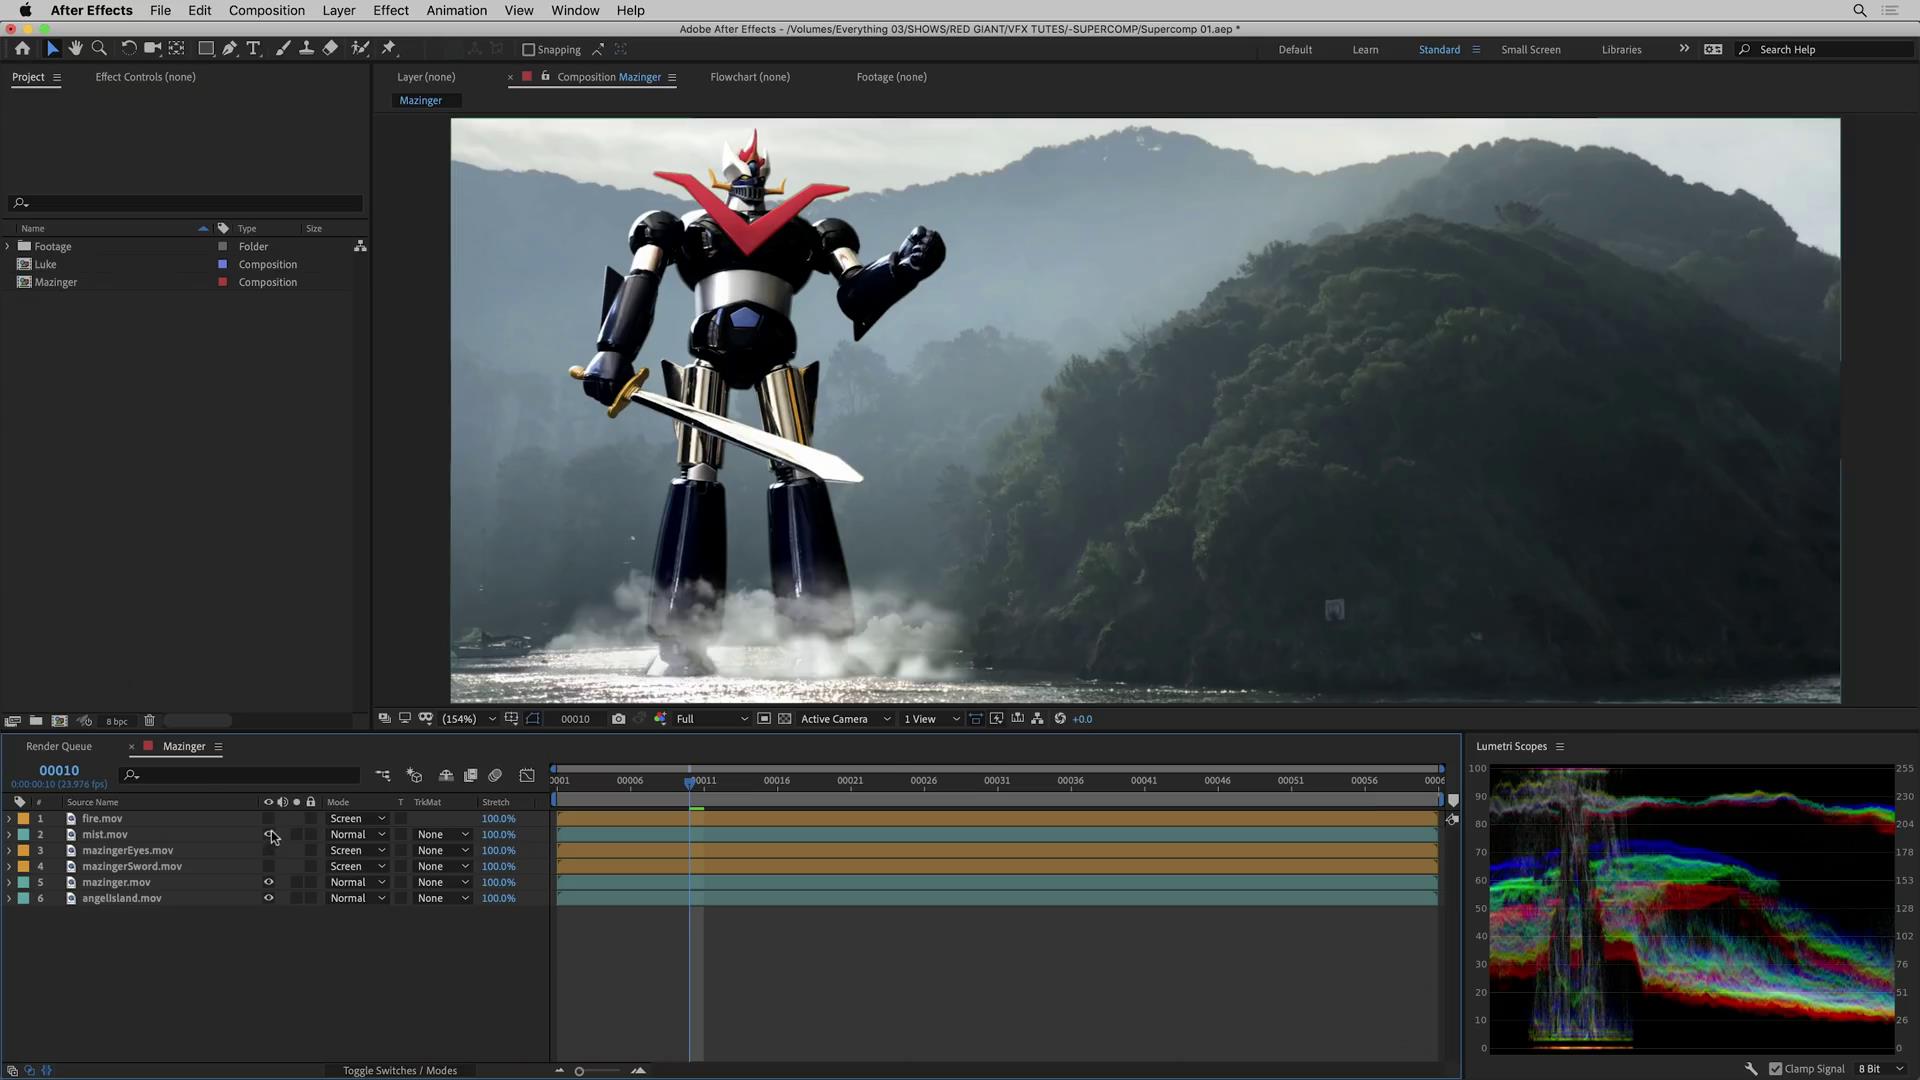Take a snapshot with the camera icon
Viewport: 1920px width, 1080px height.
click(x=619, y=719)
